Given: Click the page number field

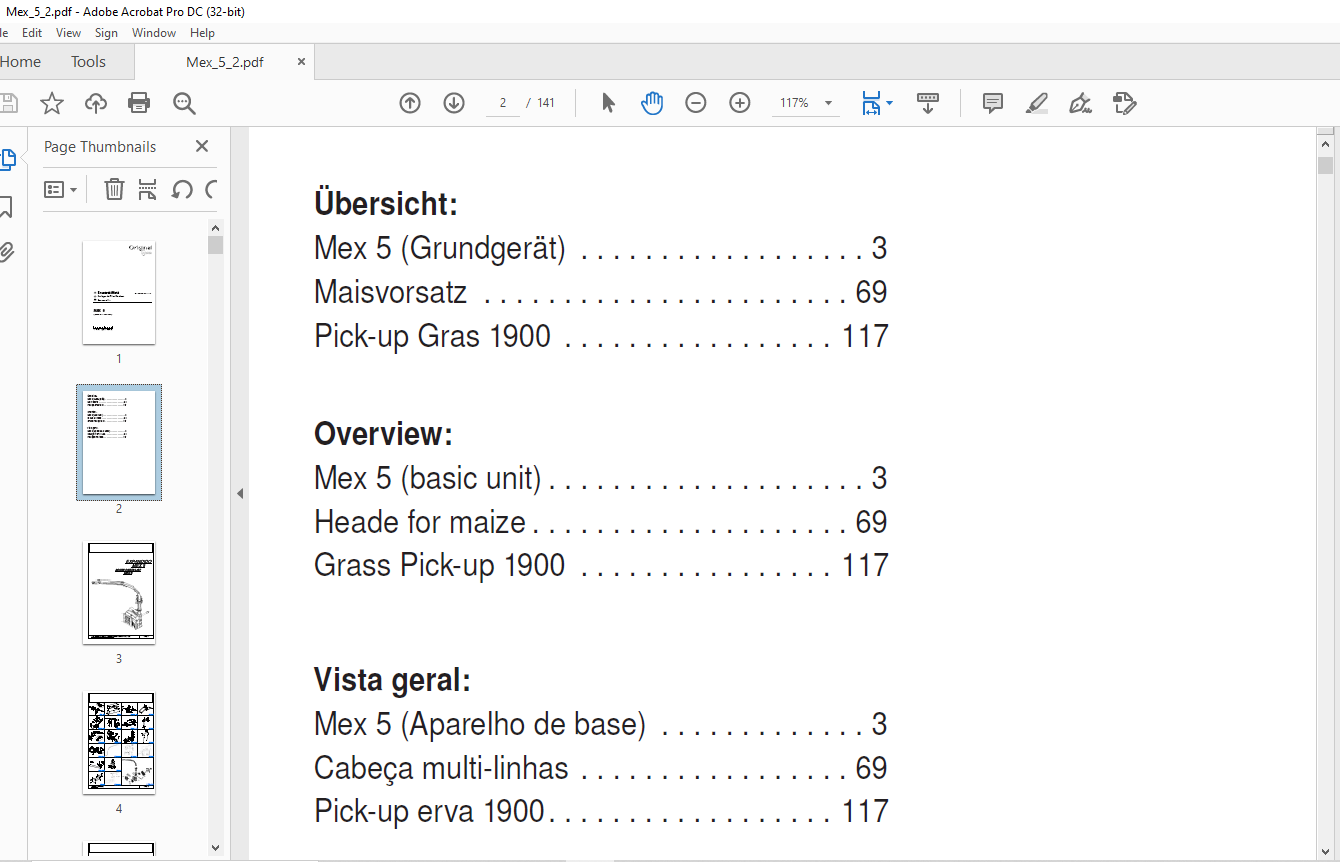Looking at the screenshot, I should 503,103.
